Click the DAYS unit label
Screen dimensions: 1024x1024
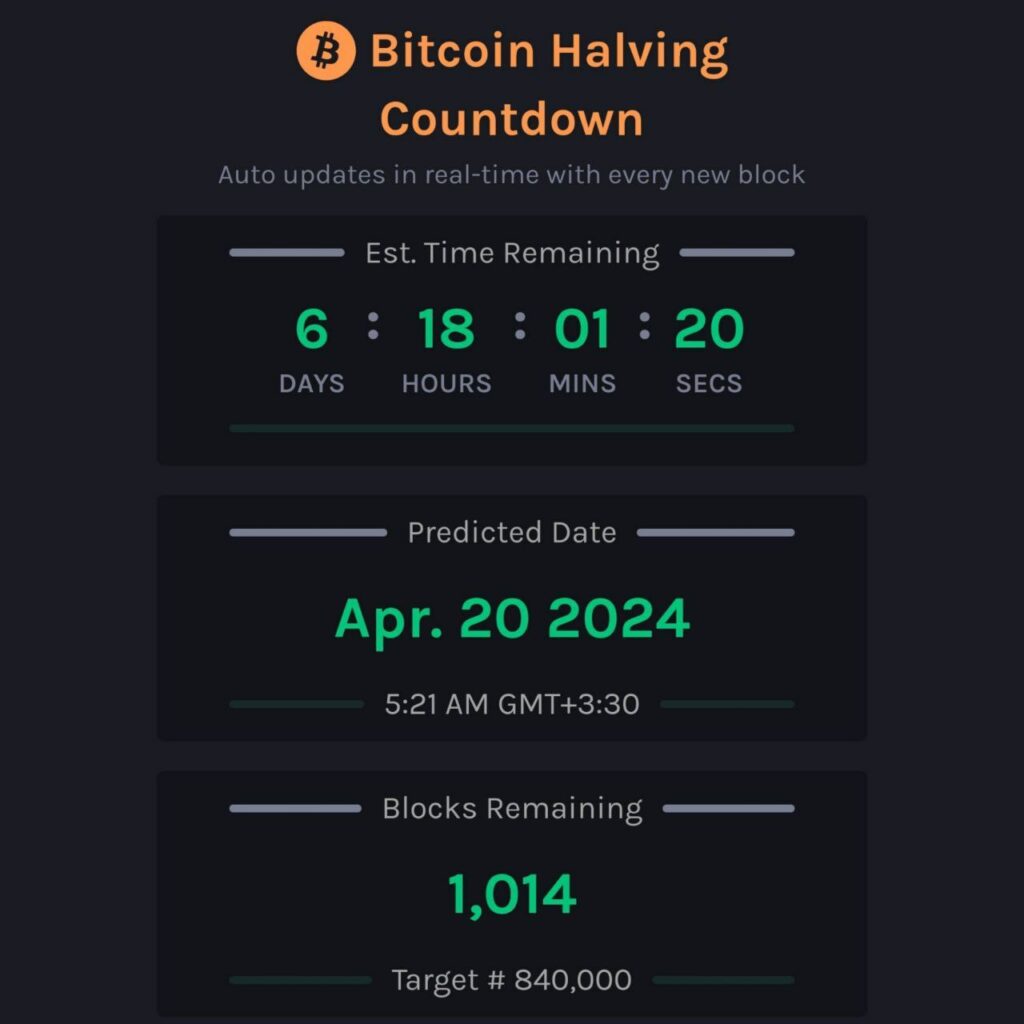click(x=312, y=383)
